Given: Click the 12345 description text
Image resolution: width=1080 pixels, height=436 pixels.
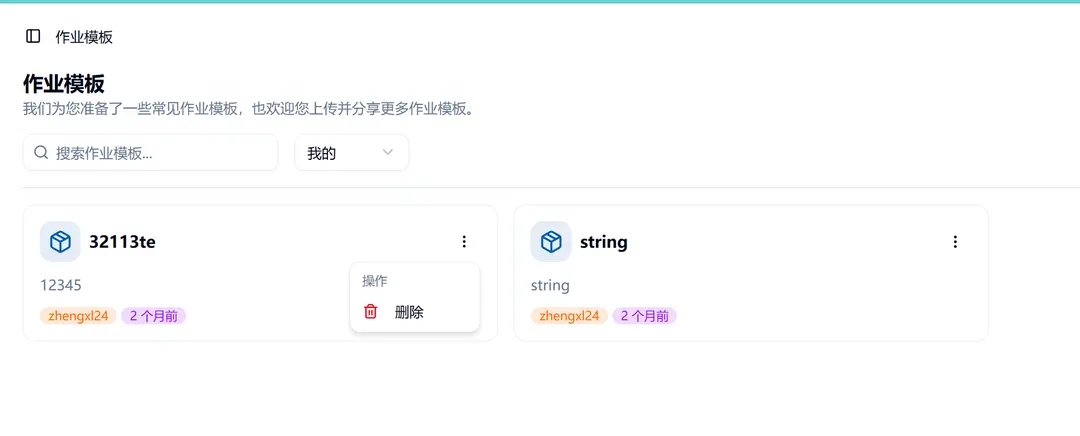Looking at the screenshot, I should pos(61,285).
